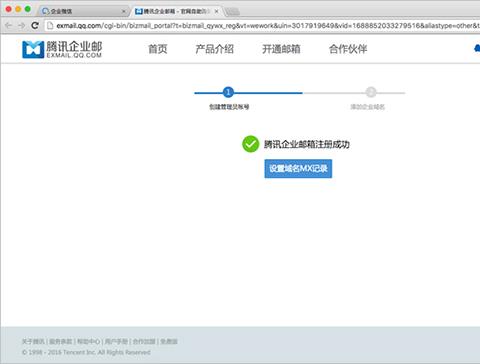This screenshot has height=364, width=480.
Task: Open the 合作加盟 footer link
Action: (x=144, y=341)
